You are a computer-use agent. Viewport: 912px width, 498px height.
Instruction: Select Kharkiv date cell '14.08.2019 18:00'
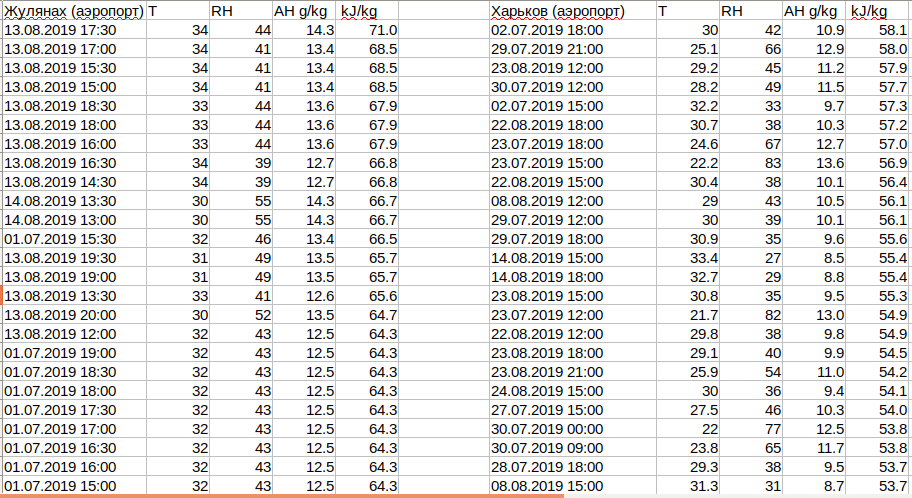pos(573,278)
